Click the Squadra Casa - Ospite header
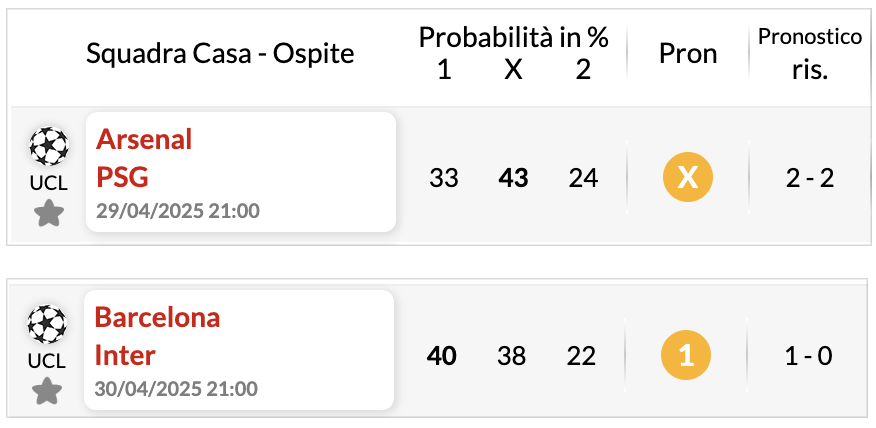This screenshot has height=428, width=876. click(x=220, y=54)
